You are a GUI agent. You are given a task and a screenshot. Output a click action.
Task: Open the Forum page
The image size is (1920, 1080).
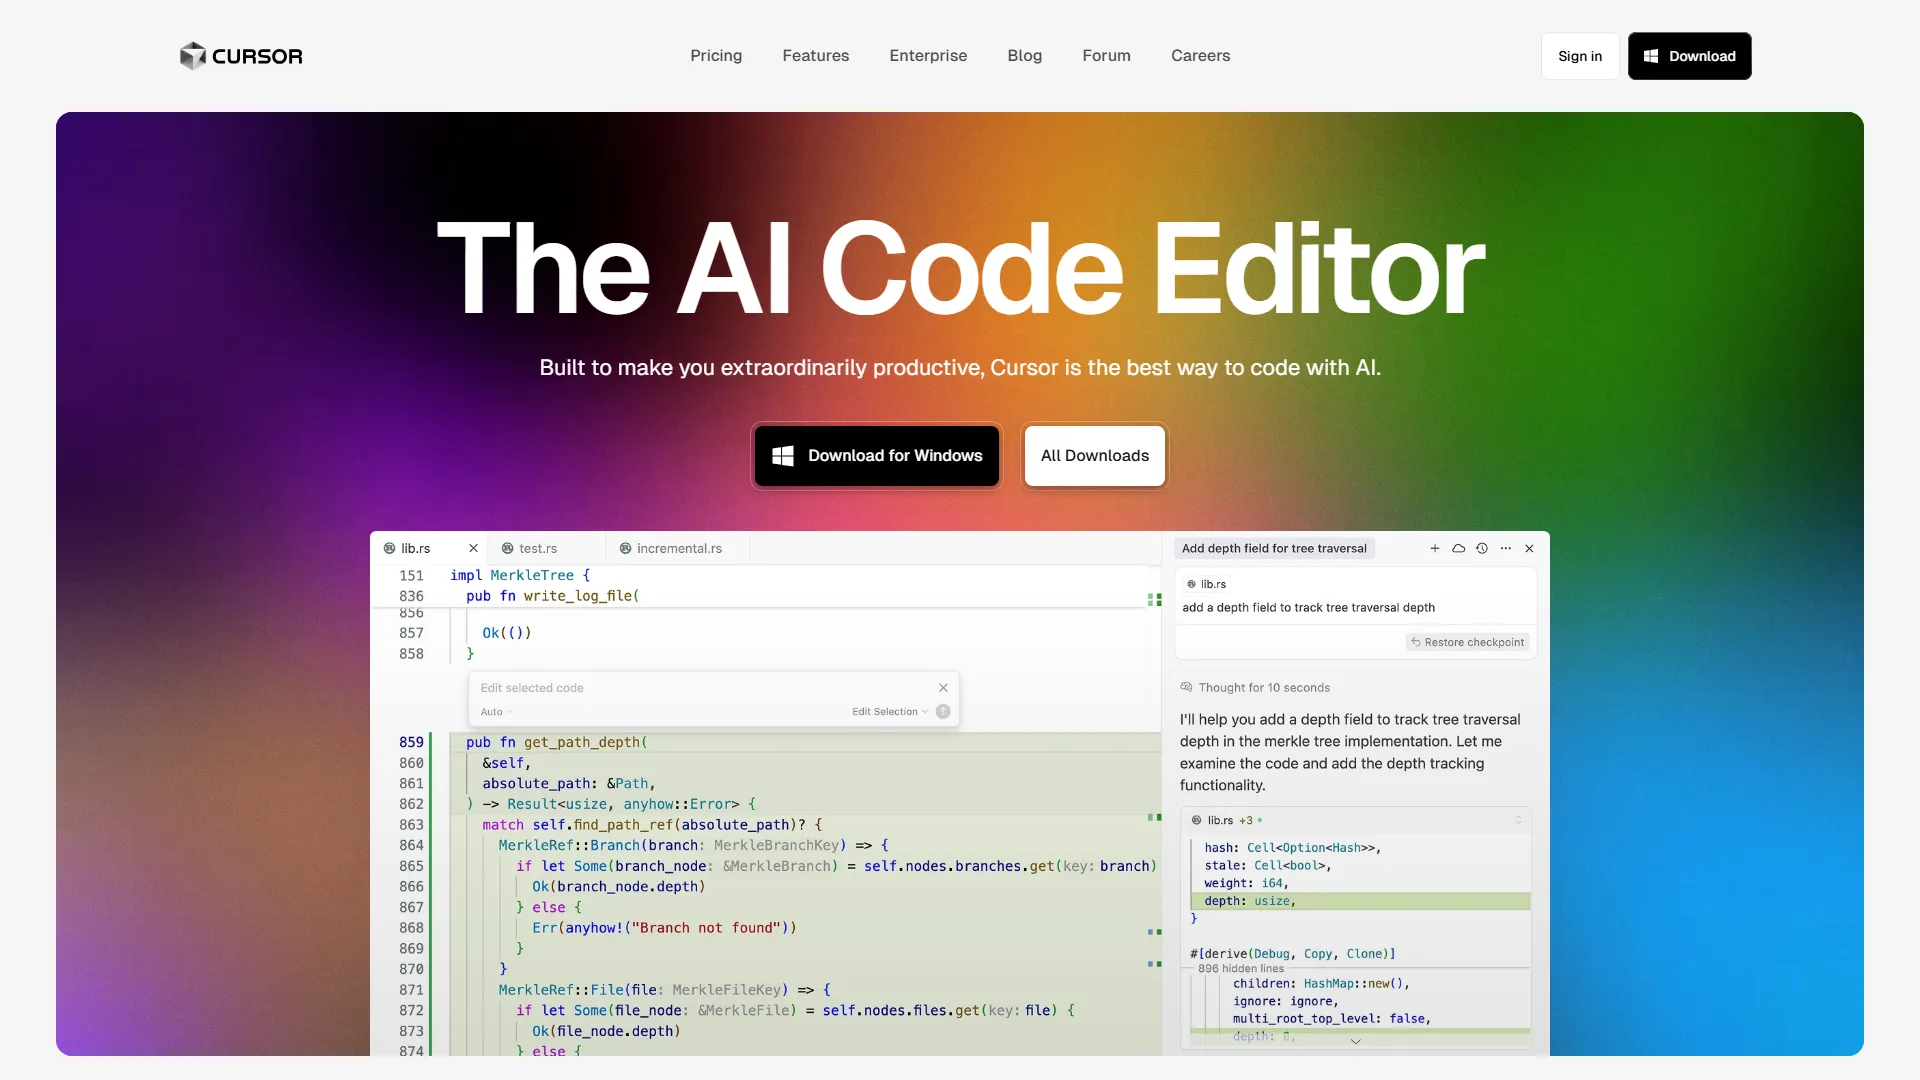click(x=1106, y=55)
